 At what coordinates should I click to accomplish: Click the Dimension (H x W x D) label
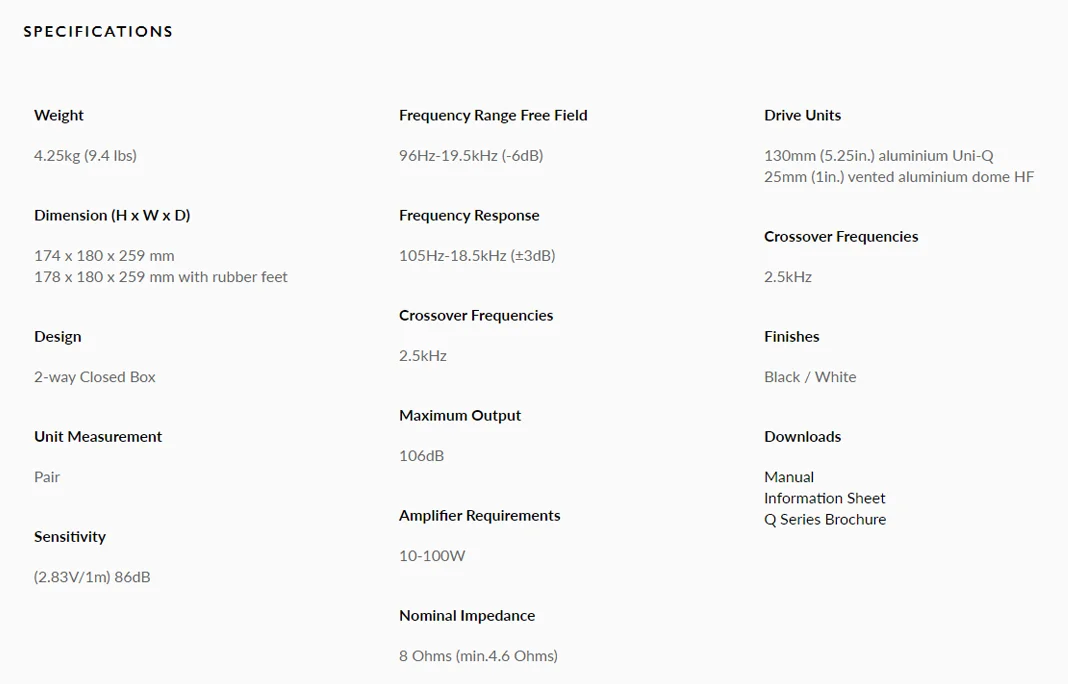pos(112,215)
